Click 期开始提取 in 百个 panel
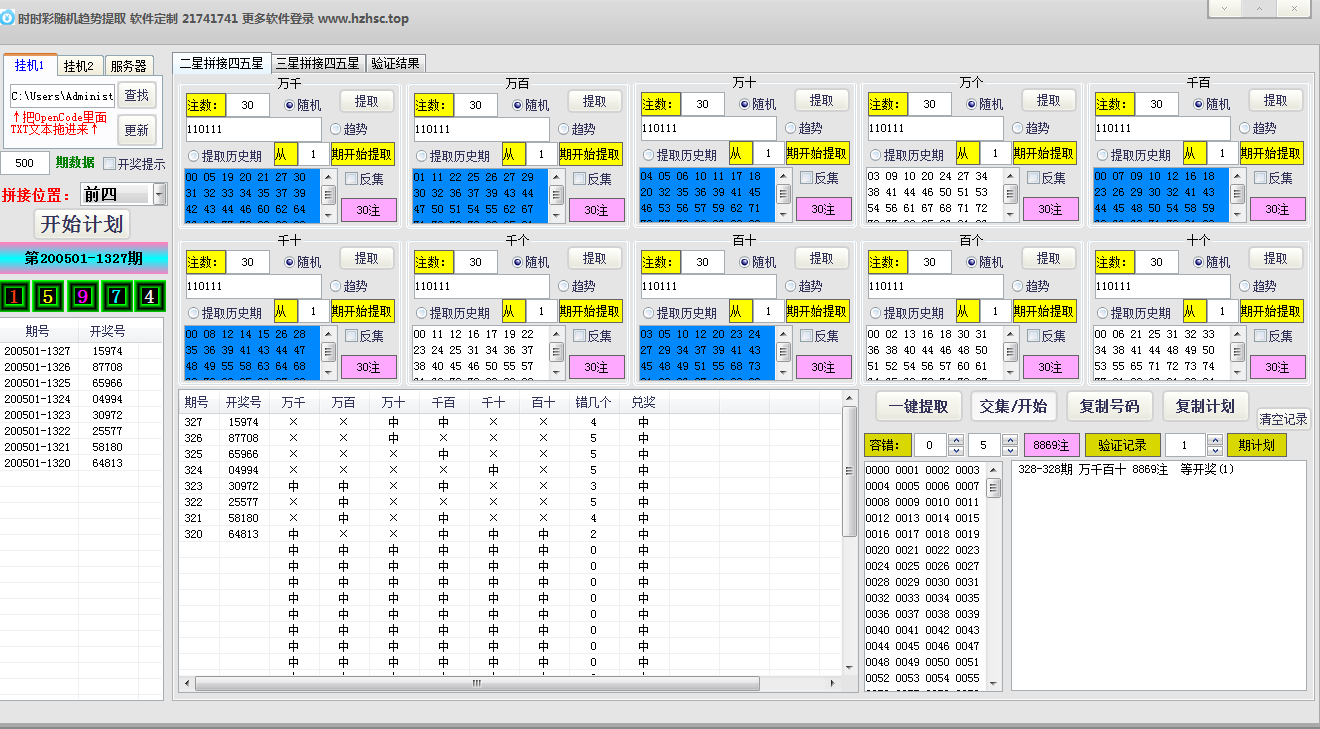This screenshot has height=729, width=1320. [x=1045, y=311]
